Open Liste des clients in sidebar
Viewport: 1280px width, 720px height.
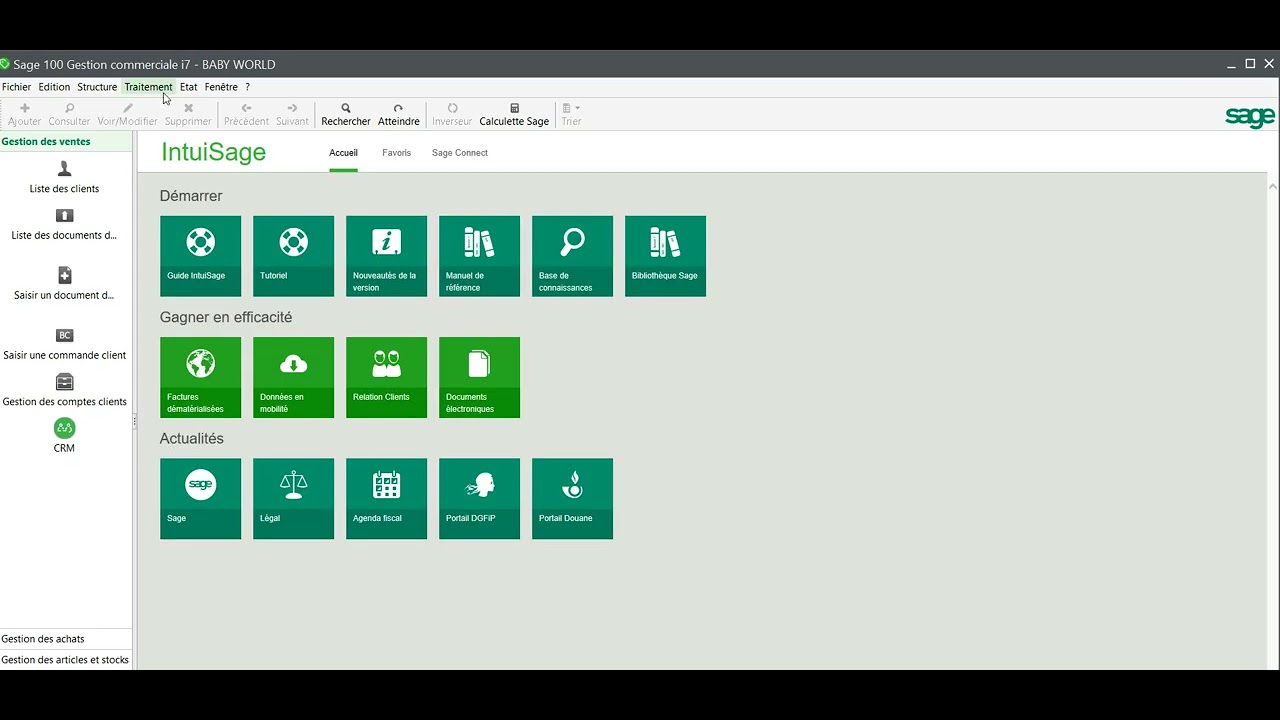pos(64,177)
